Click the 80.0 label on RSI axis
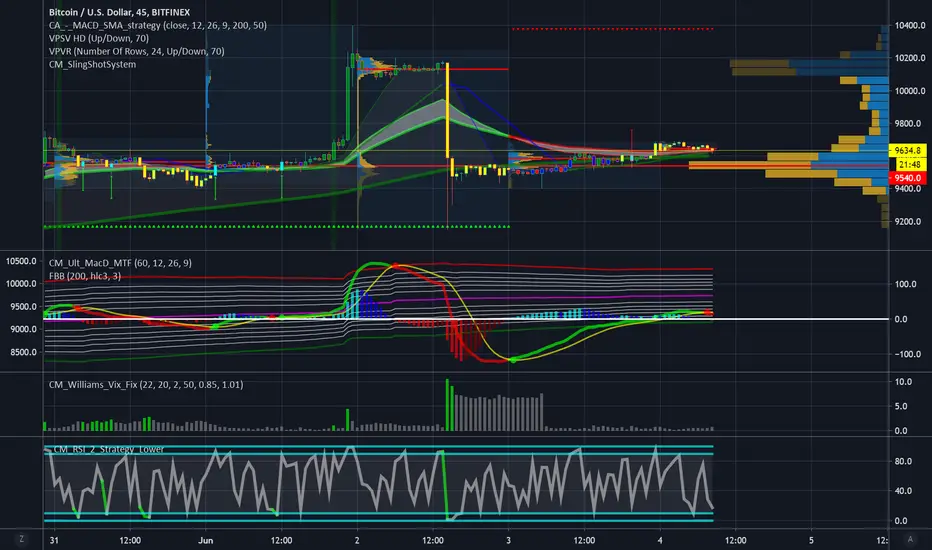Image resolution: width=932 pixels, height=550 pixels. click(903, 461)
